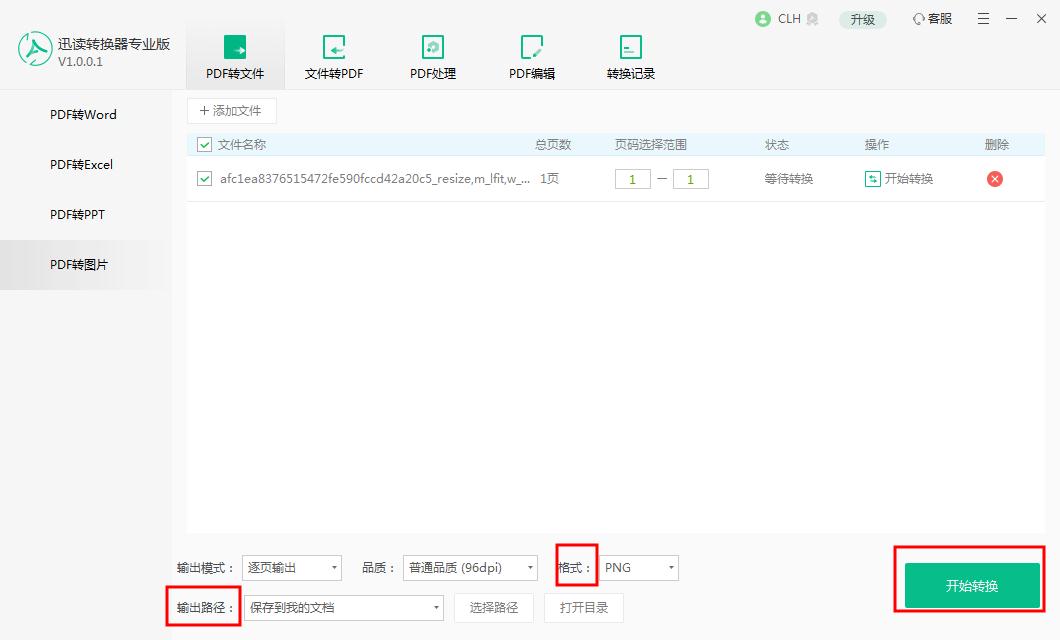This screenshot has height=640, width=1060.
Task: Expand the 输出模式 mode dropdown
Action: pyautogui.click(x=291, y=567)
